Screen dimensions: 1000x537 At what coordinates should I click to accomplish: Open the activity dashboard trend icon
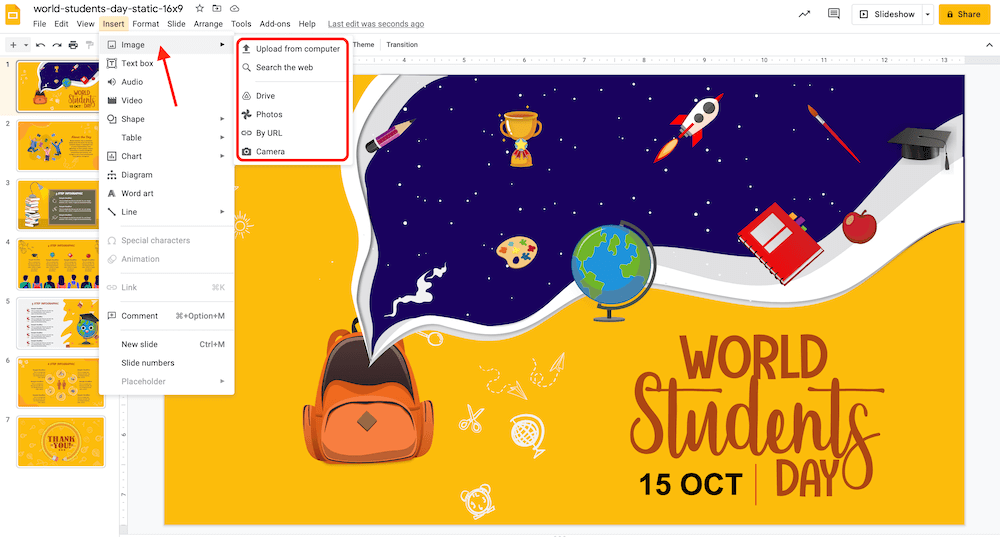(x=805, y=14)
